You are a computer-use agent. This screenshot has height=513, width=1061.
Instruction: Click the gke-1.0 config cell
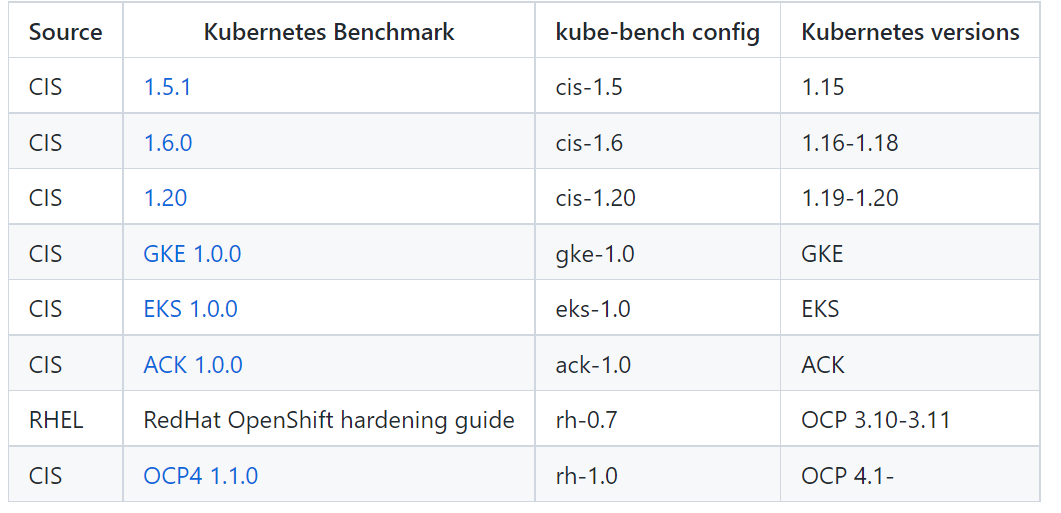pyautogui.click(x=595, y=254)
